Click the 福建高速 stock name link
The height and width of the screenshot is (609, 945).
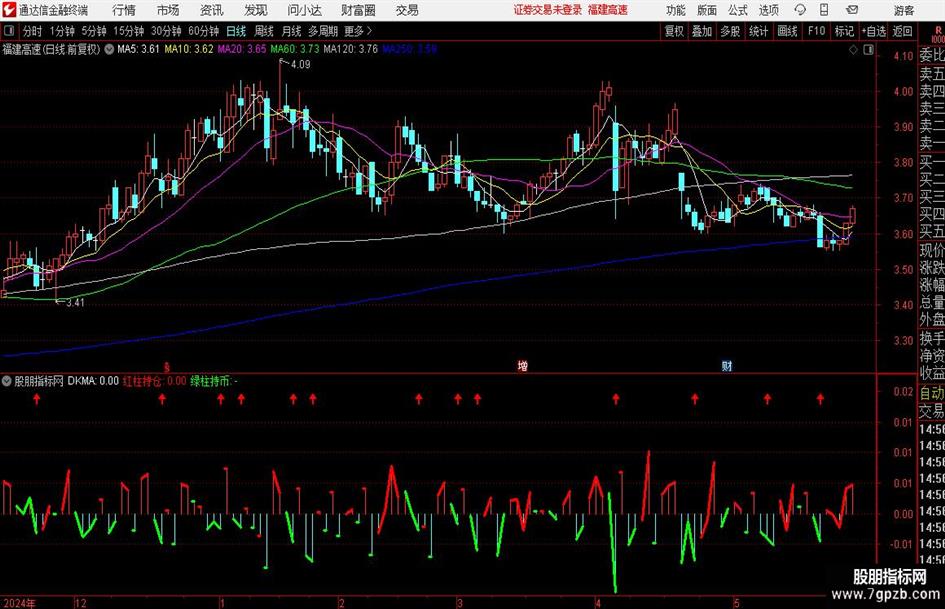tap(608, 10)
